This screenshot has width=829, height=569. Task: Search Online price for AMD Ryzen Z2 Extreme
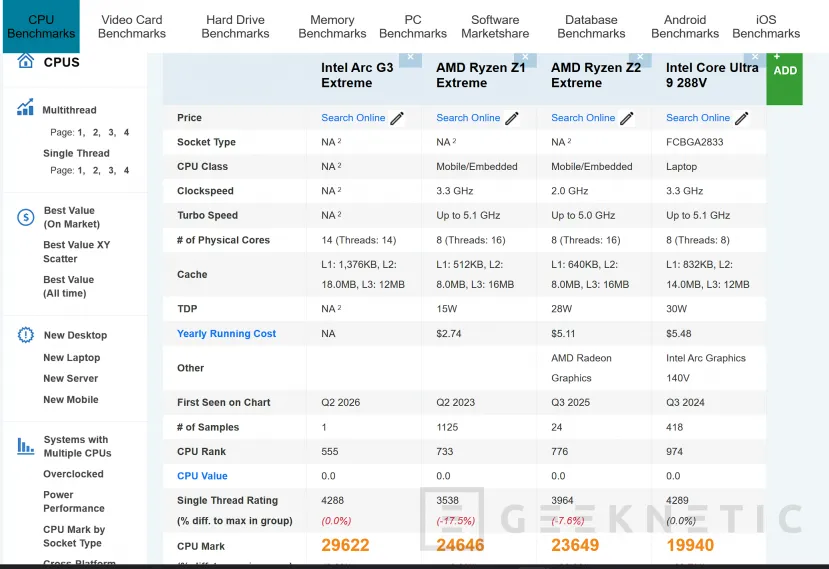click(583, 118)
